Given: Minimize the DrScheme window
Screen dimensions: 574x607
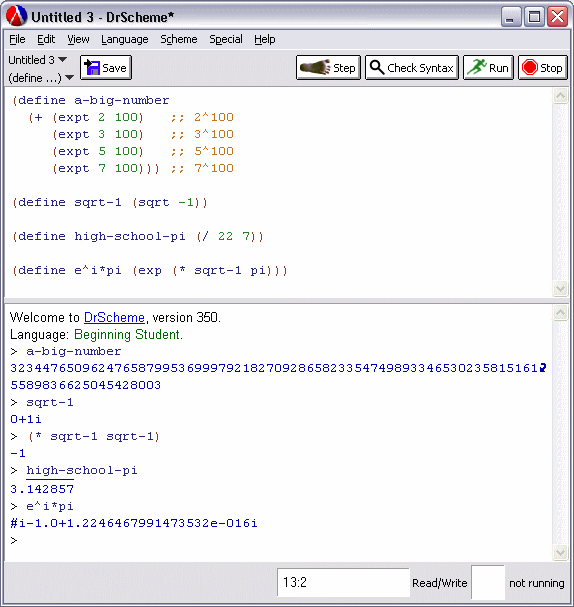Looking at the screenshot, I should tap(511, 17).
